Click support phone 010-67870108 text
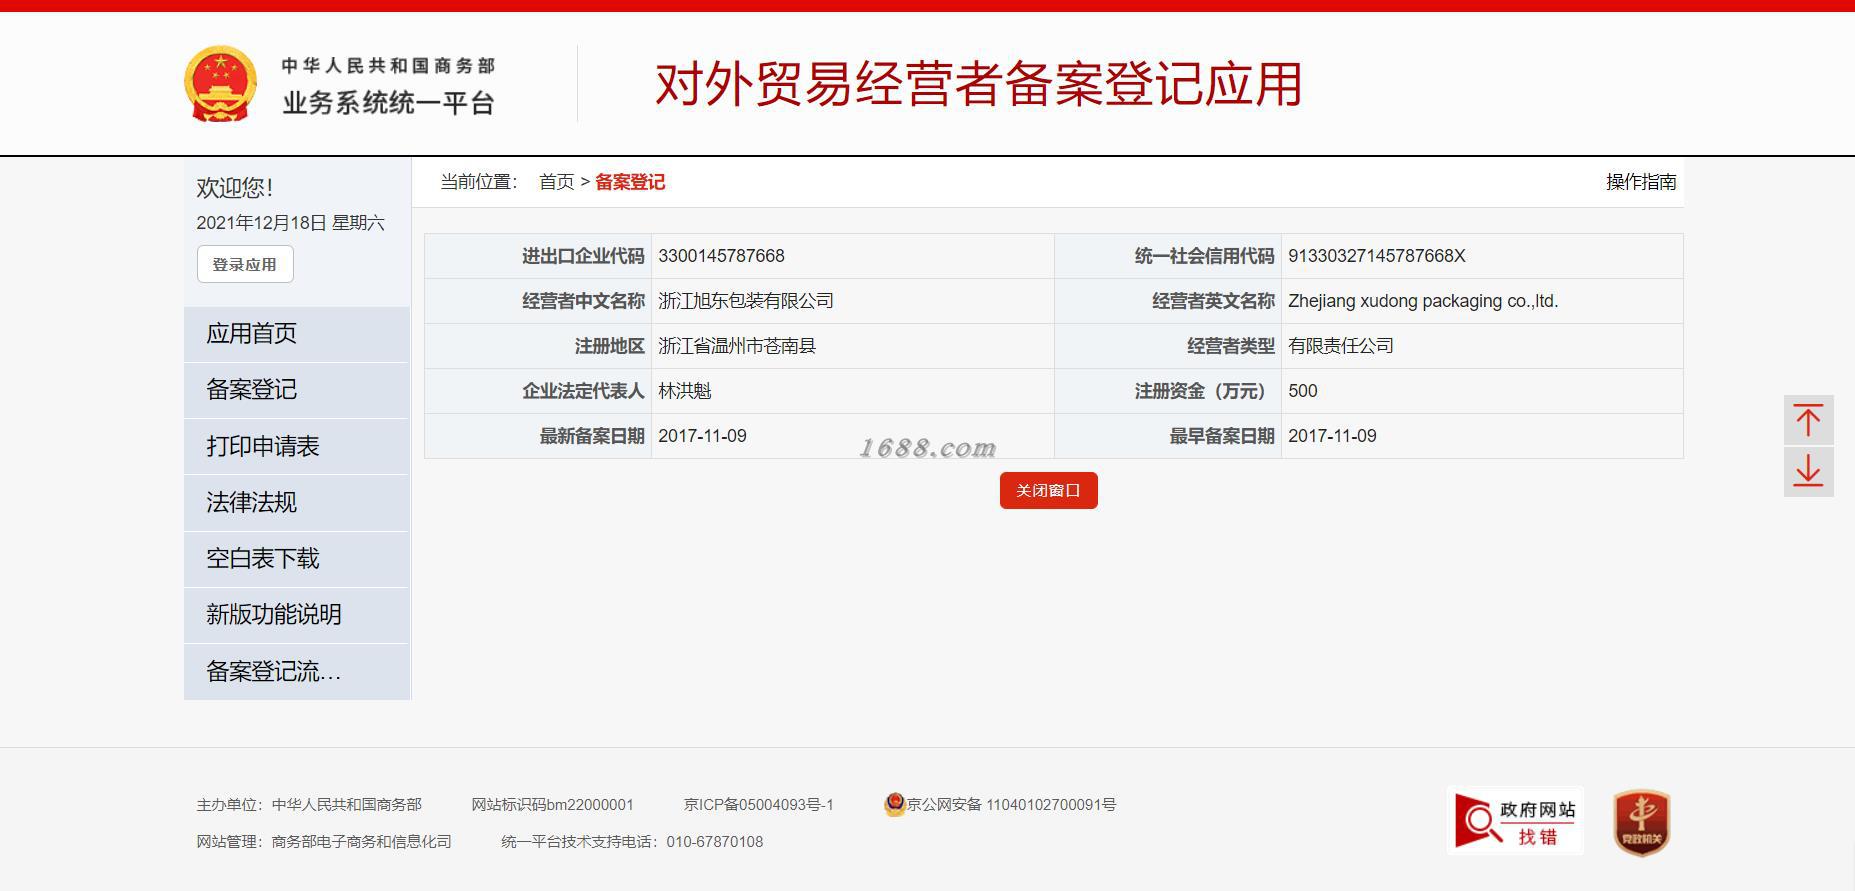The height and width of the screenshot is (891, 1855). coord(714,841)
